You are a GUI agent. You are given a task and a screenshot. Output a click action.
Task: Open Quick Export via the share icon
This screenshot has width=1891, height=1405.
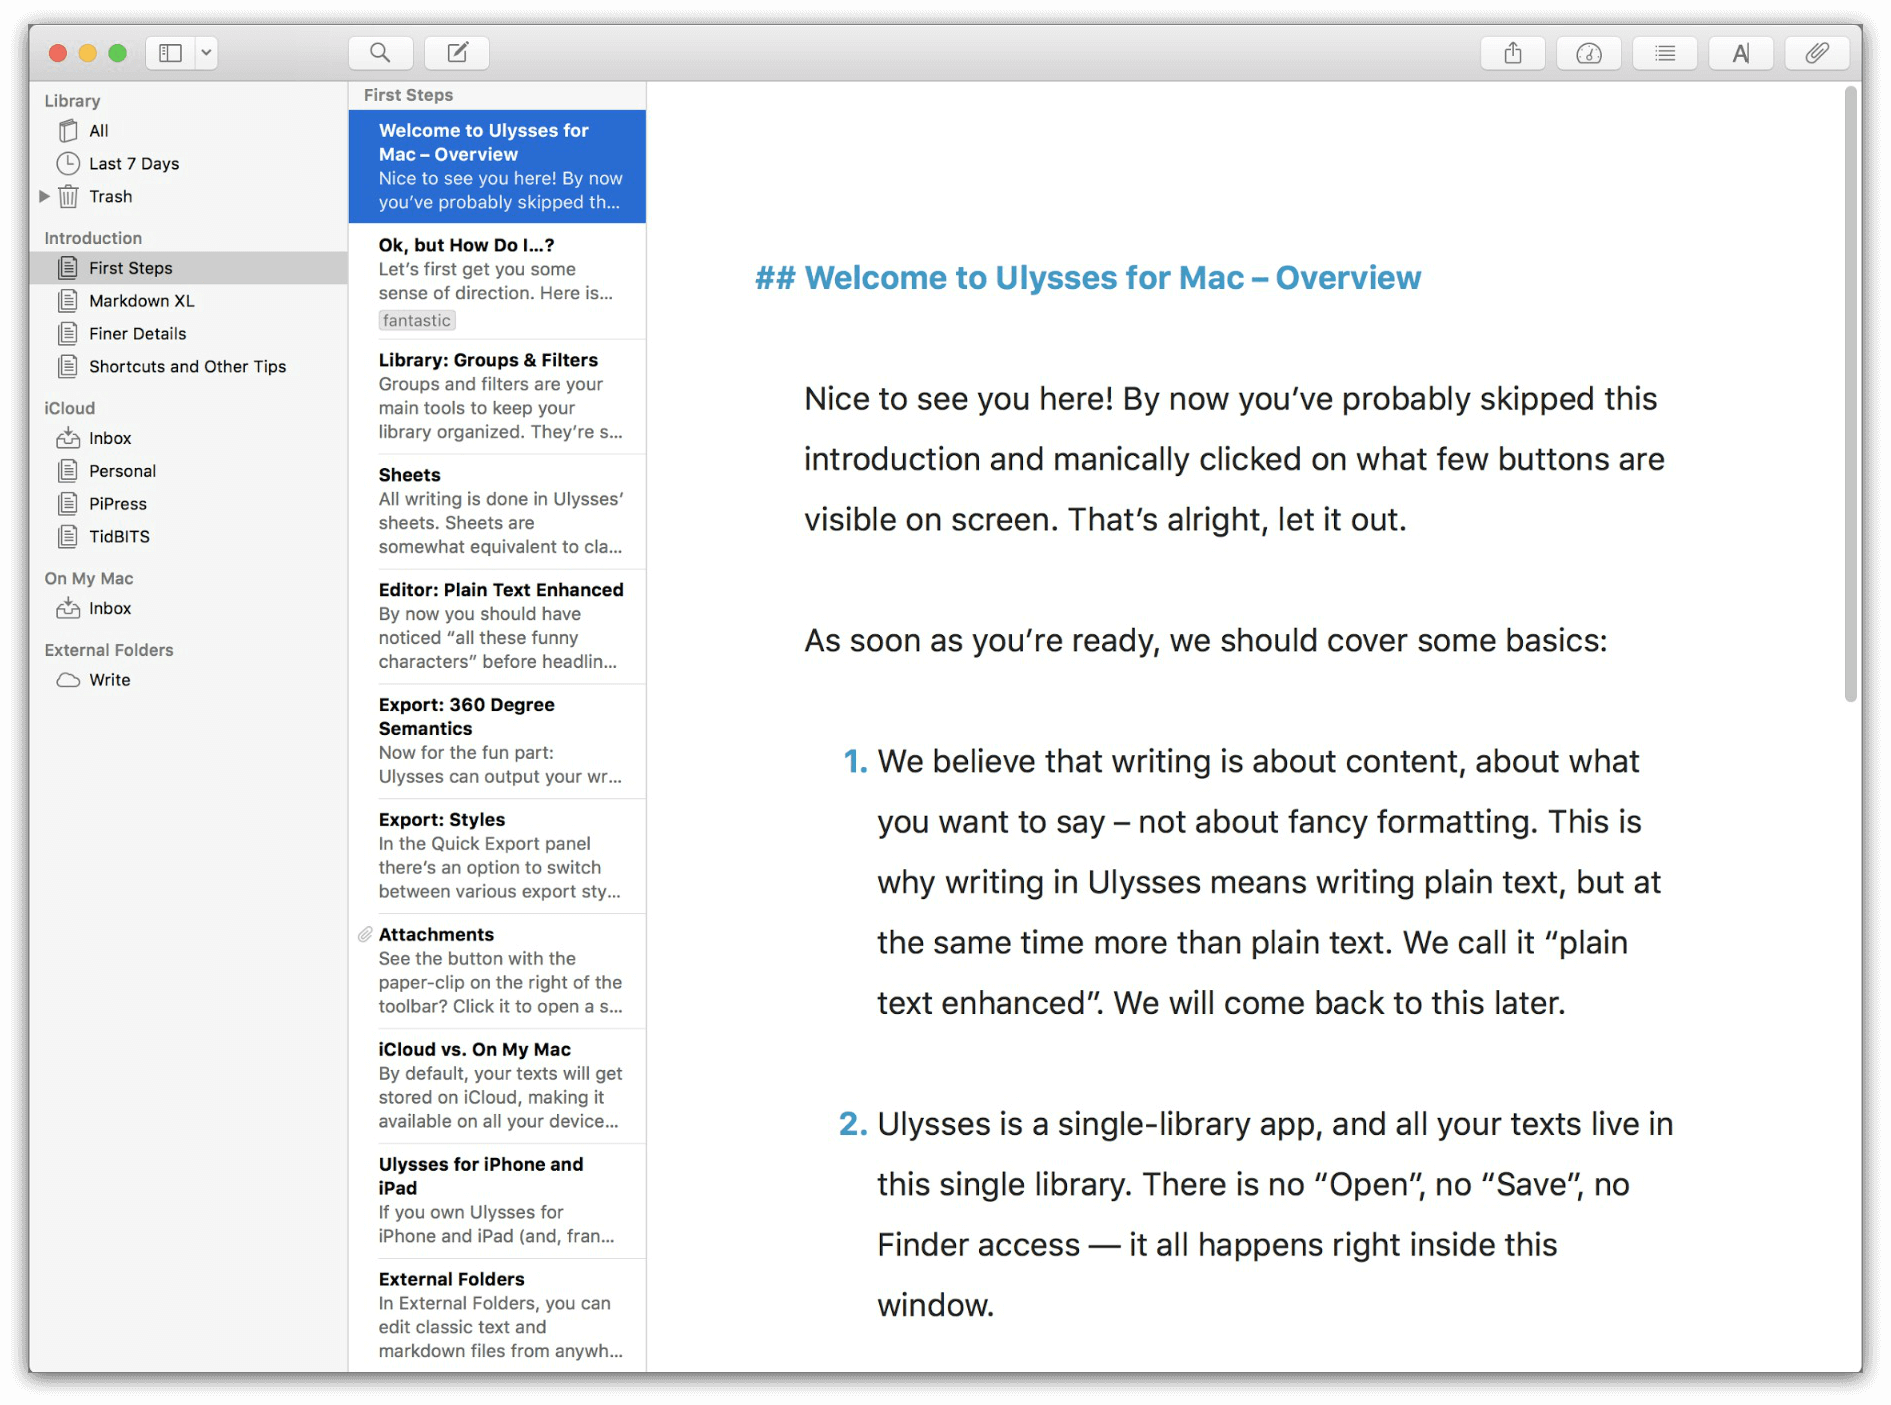[1513, 52]
